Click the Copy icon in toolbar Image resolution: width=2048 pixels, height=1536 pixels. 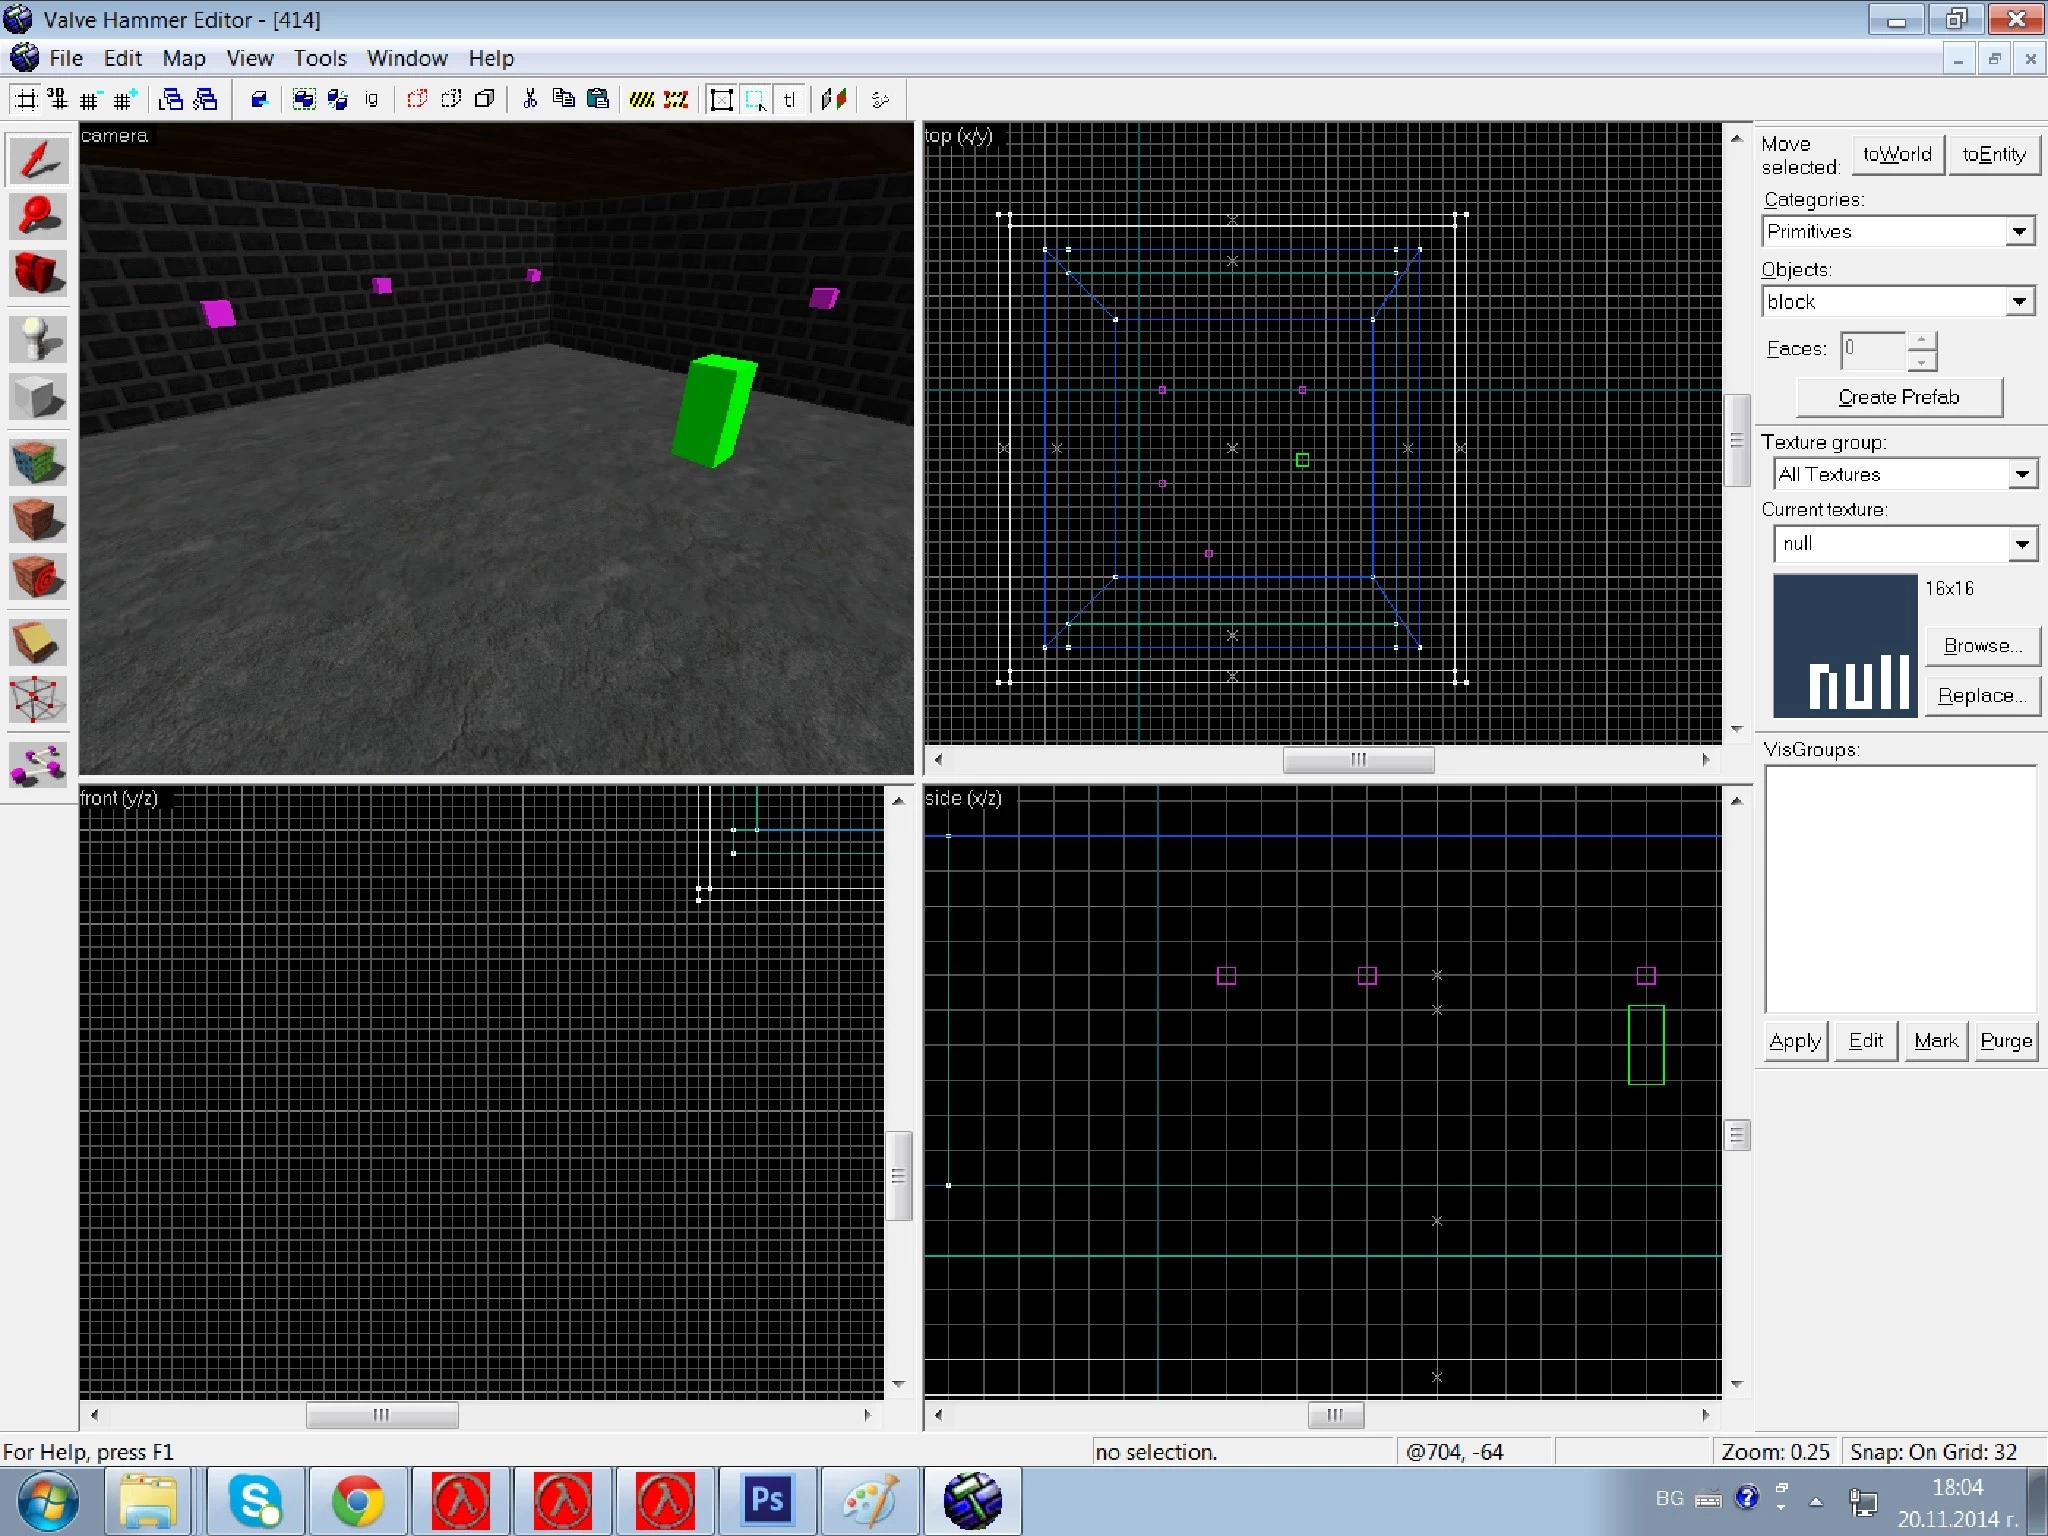(x=564, y=99)
